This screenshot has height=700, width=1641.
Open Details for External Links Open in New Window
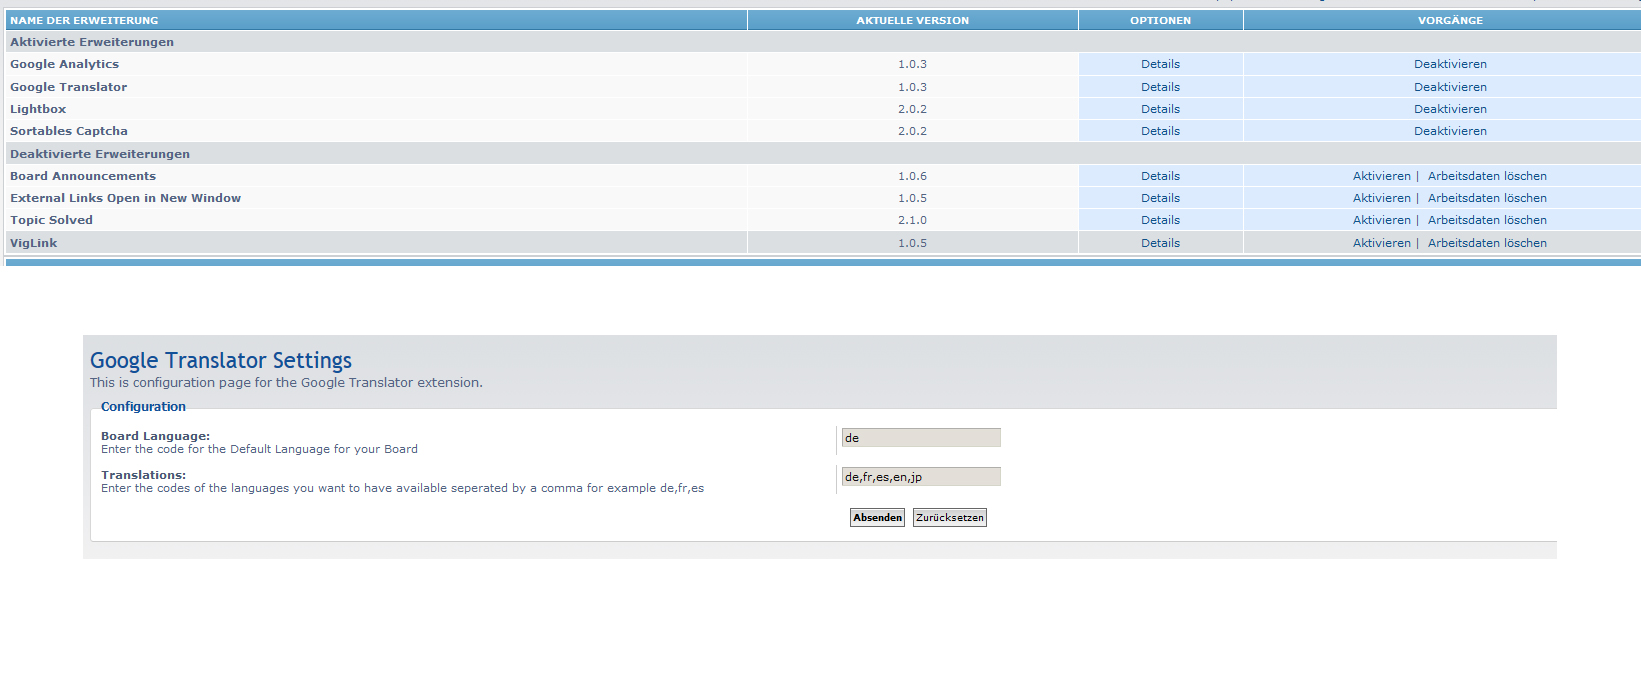[x=1160, y=198]
